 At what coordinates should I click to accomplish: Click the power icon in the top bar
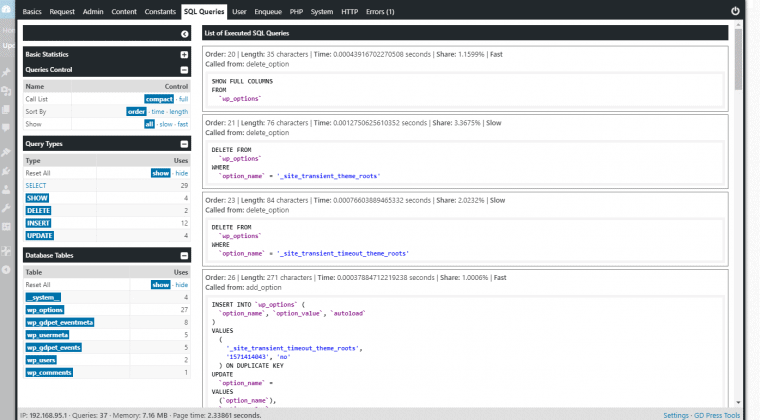pyautogui.click(x=735, y=11)
